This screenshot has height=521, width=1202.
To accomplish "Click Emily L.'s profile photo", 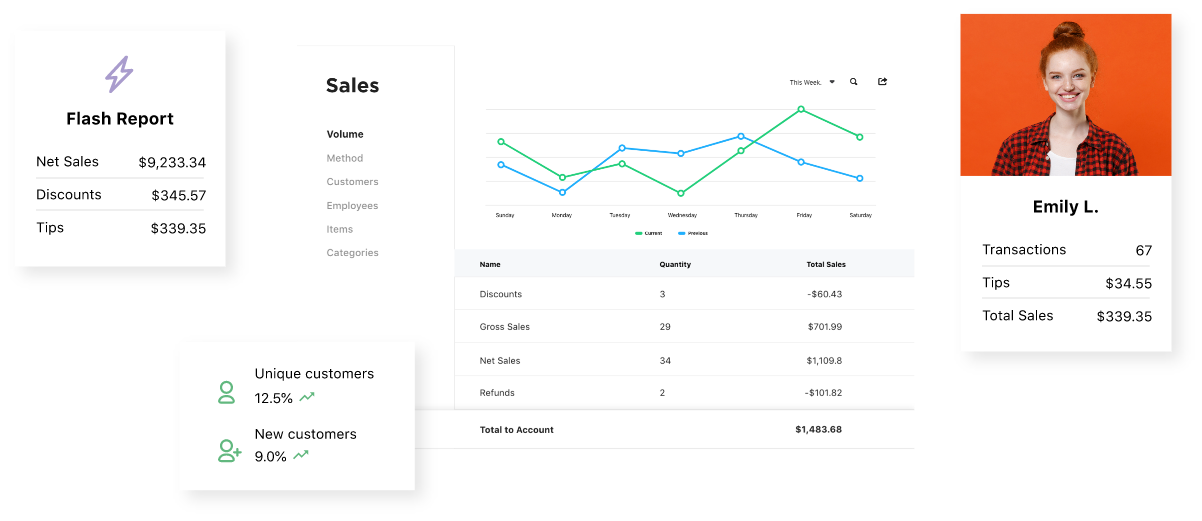I will coord(1065,95).
